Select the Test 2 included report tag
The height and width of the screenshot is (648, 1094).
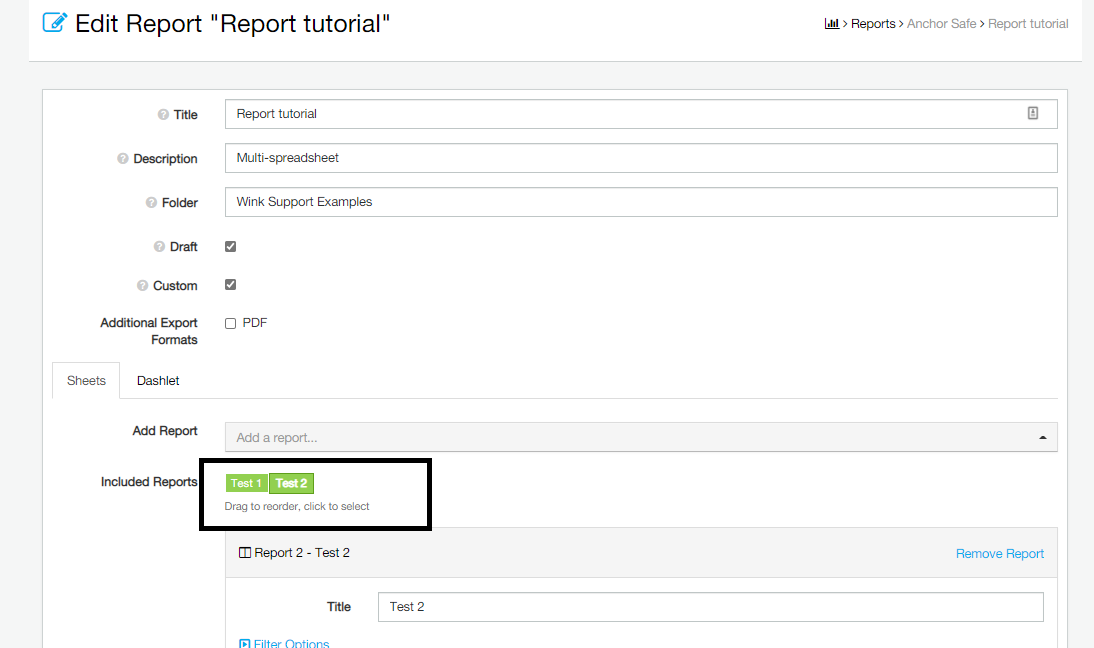pos(292,483)
